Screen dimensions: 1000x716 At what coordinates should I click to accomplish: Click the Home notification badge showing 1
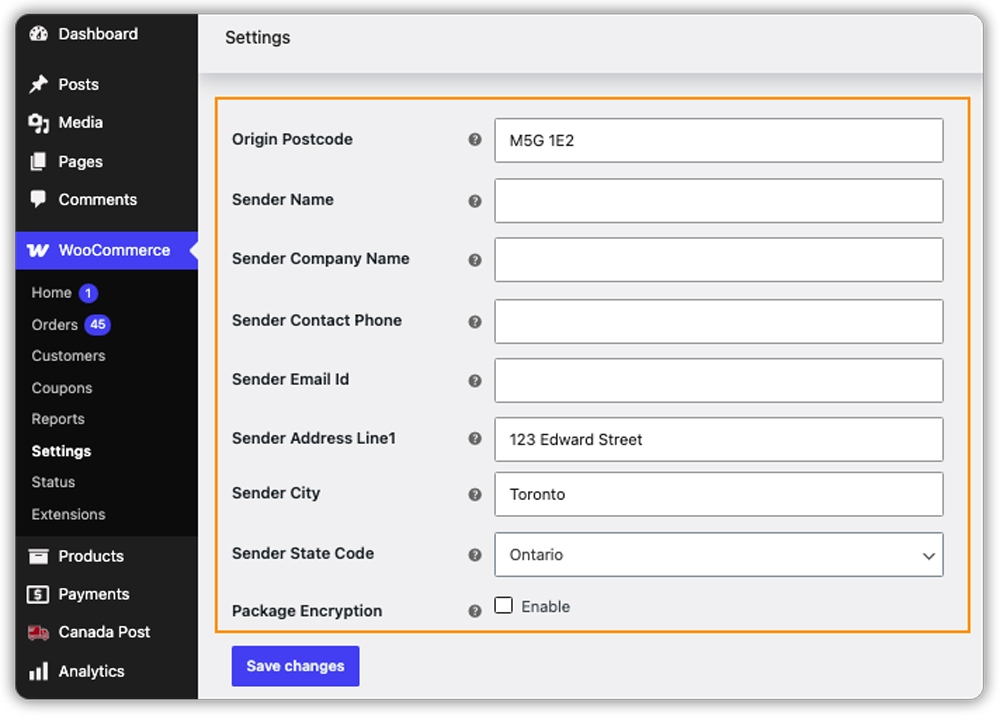(88, 293)
